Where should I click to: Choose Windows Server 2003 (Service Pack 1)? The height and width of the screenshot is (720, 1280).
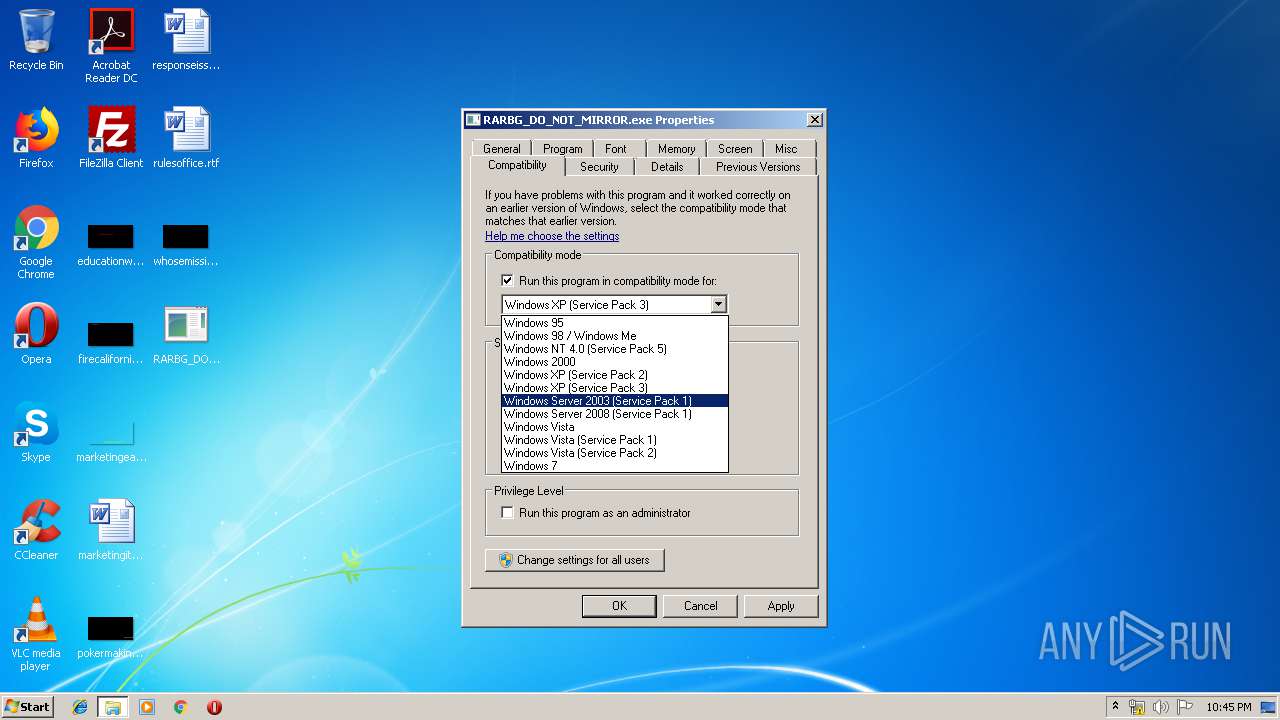614,401
